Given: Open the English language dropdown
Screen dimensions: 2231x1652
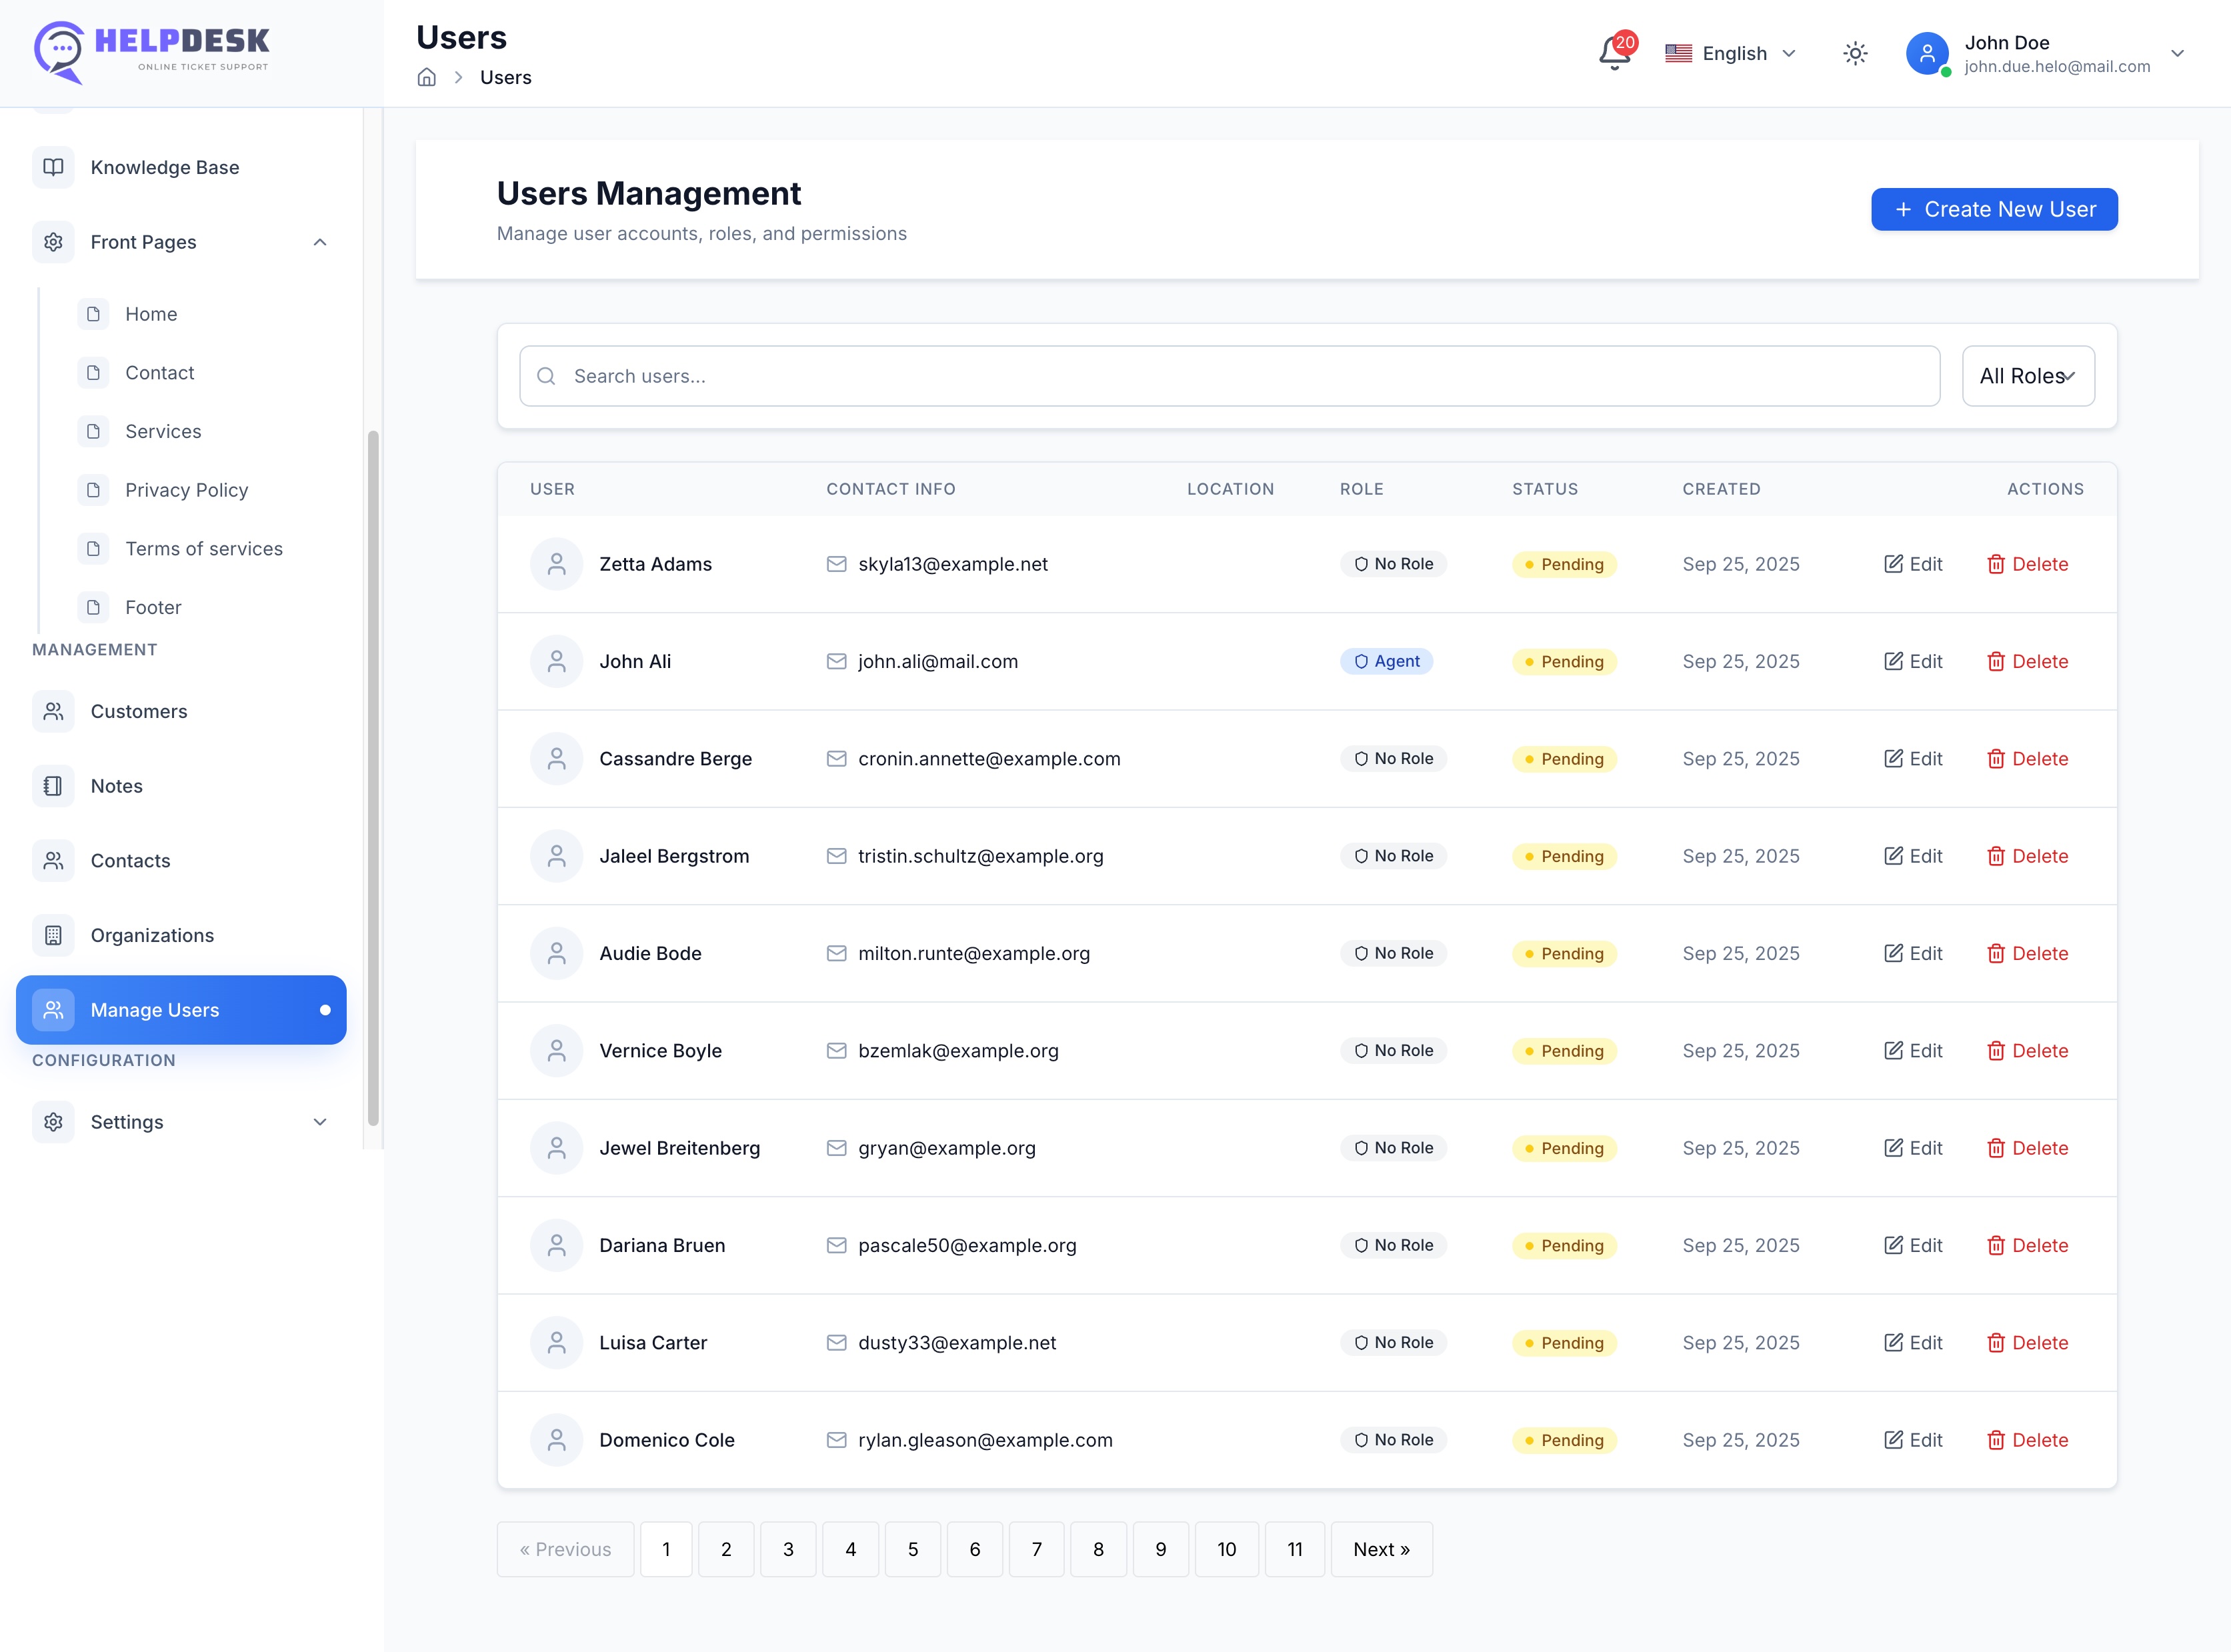Looking at the screenshot, I should [1731, 53].
